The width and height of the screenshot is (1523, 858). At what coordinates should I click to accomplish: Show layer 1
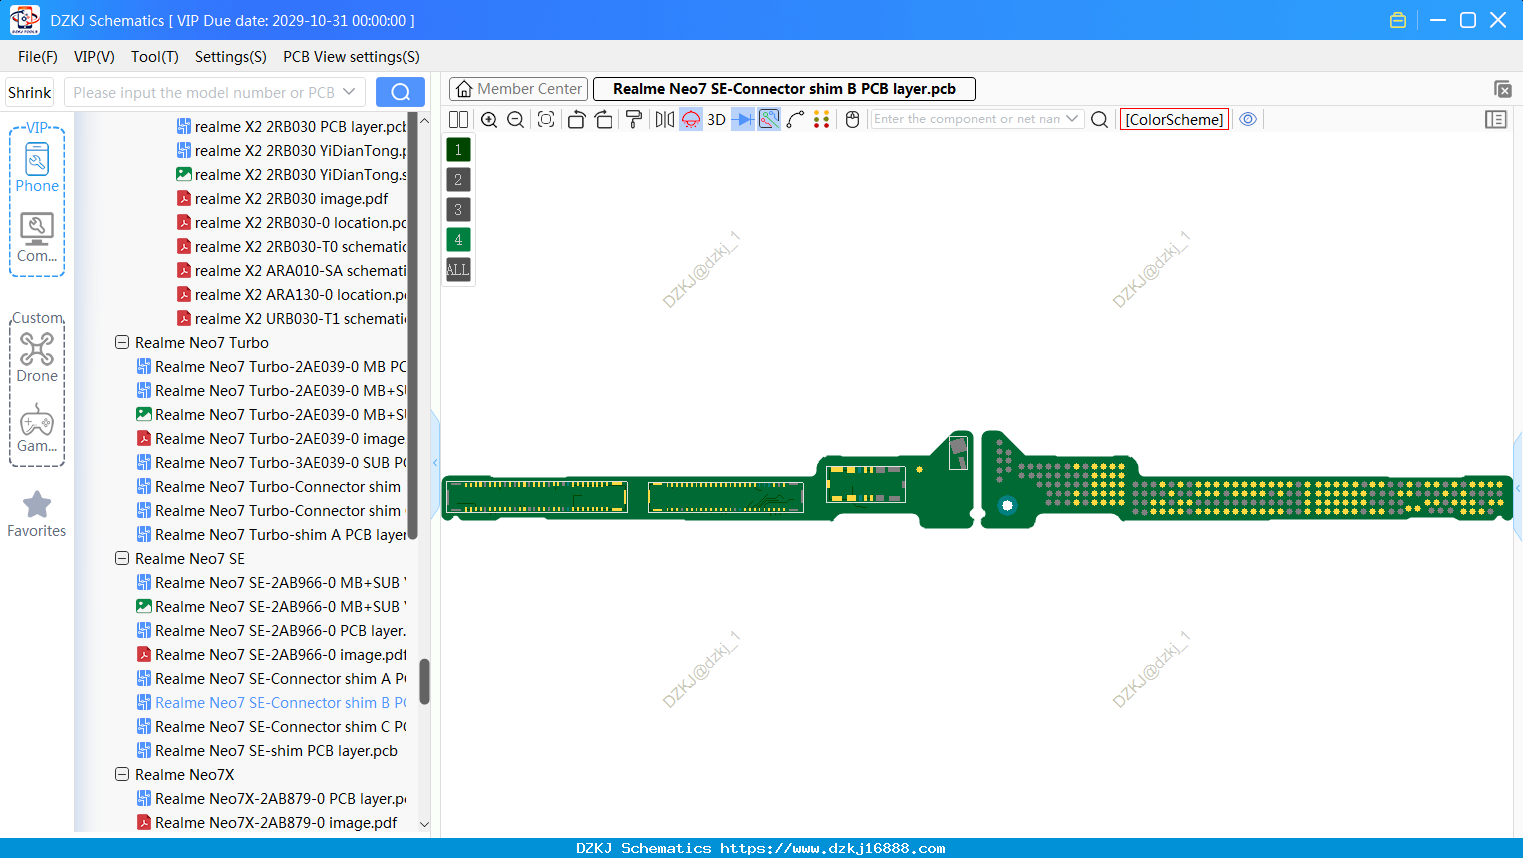458,150
